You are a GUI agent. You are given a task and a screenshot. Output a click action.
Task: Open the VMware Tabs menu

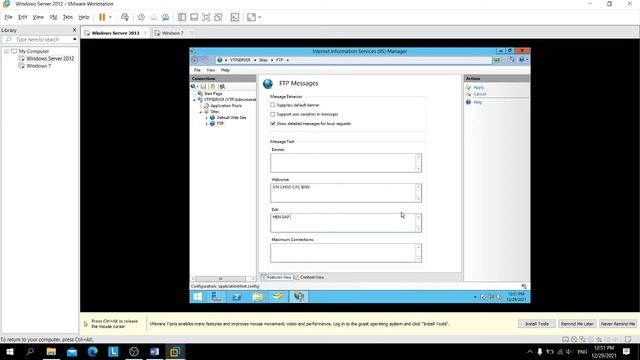[x=67, y=17]
